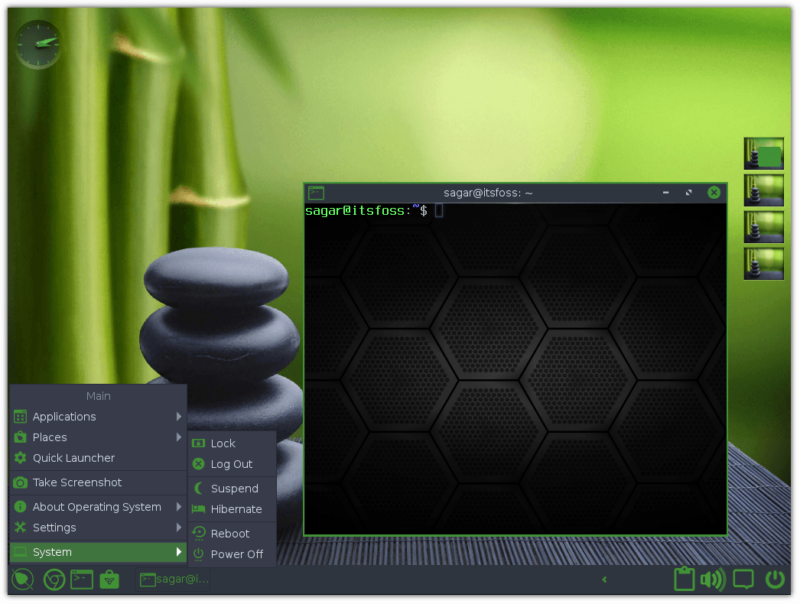Open the software installer icon in the taskbar

tap(110, 579)
